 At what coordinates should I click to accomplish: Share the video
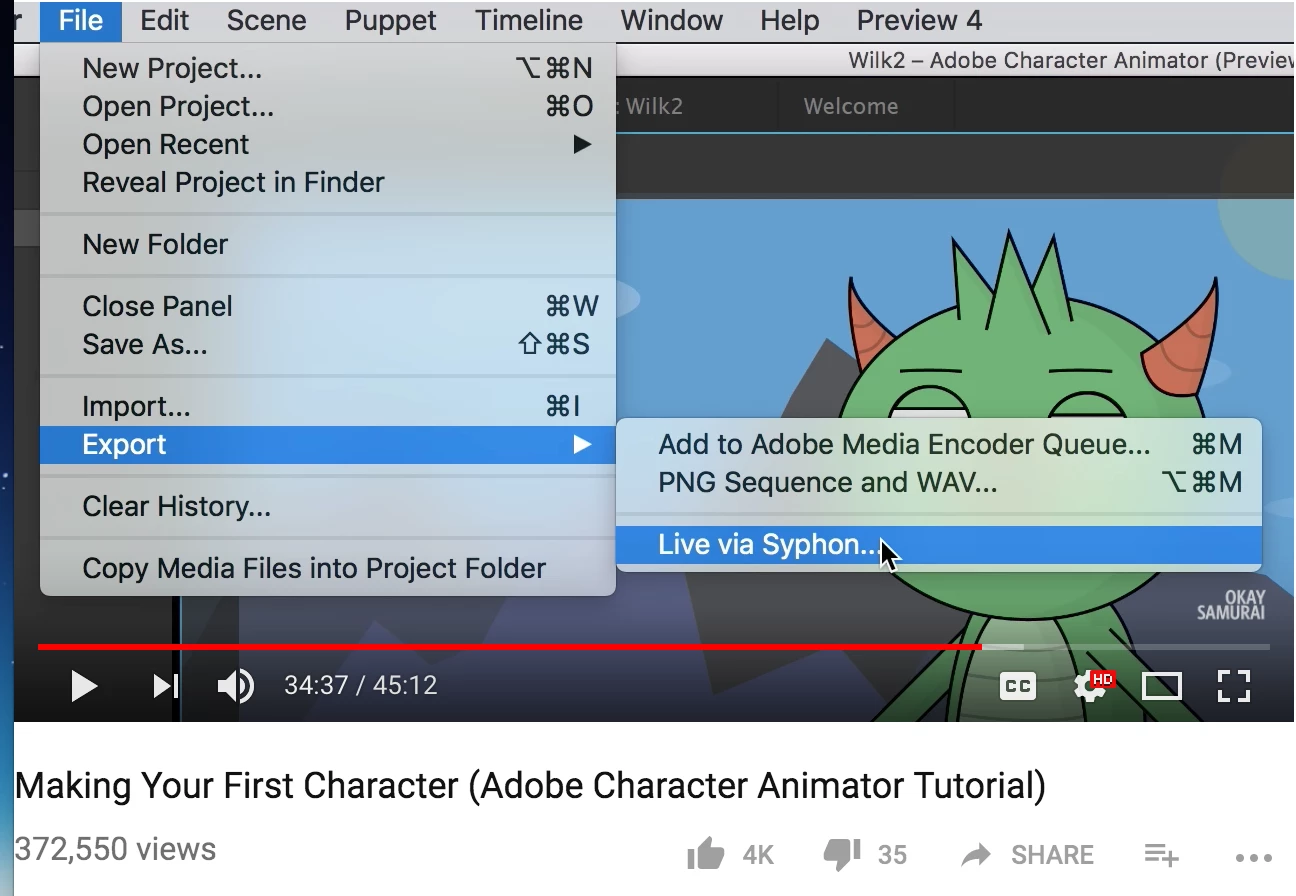coord(1027,855)
